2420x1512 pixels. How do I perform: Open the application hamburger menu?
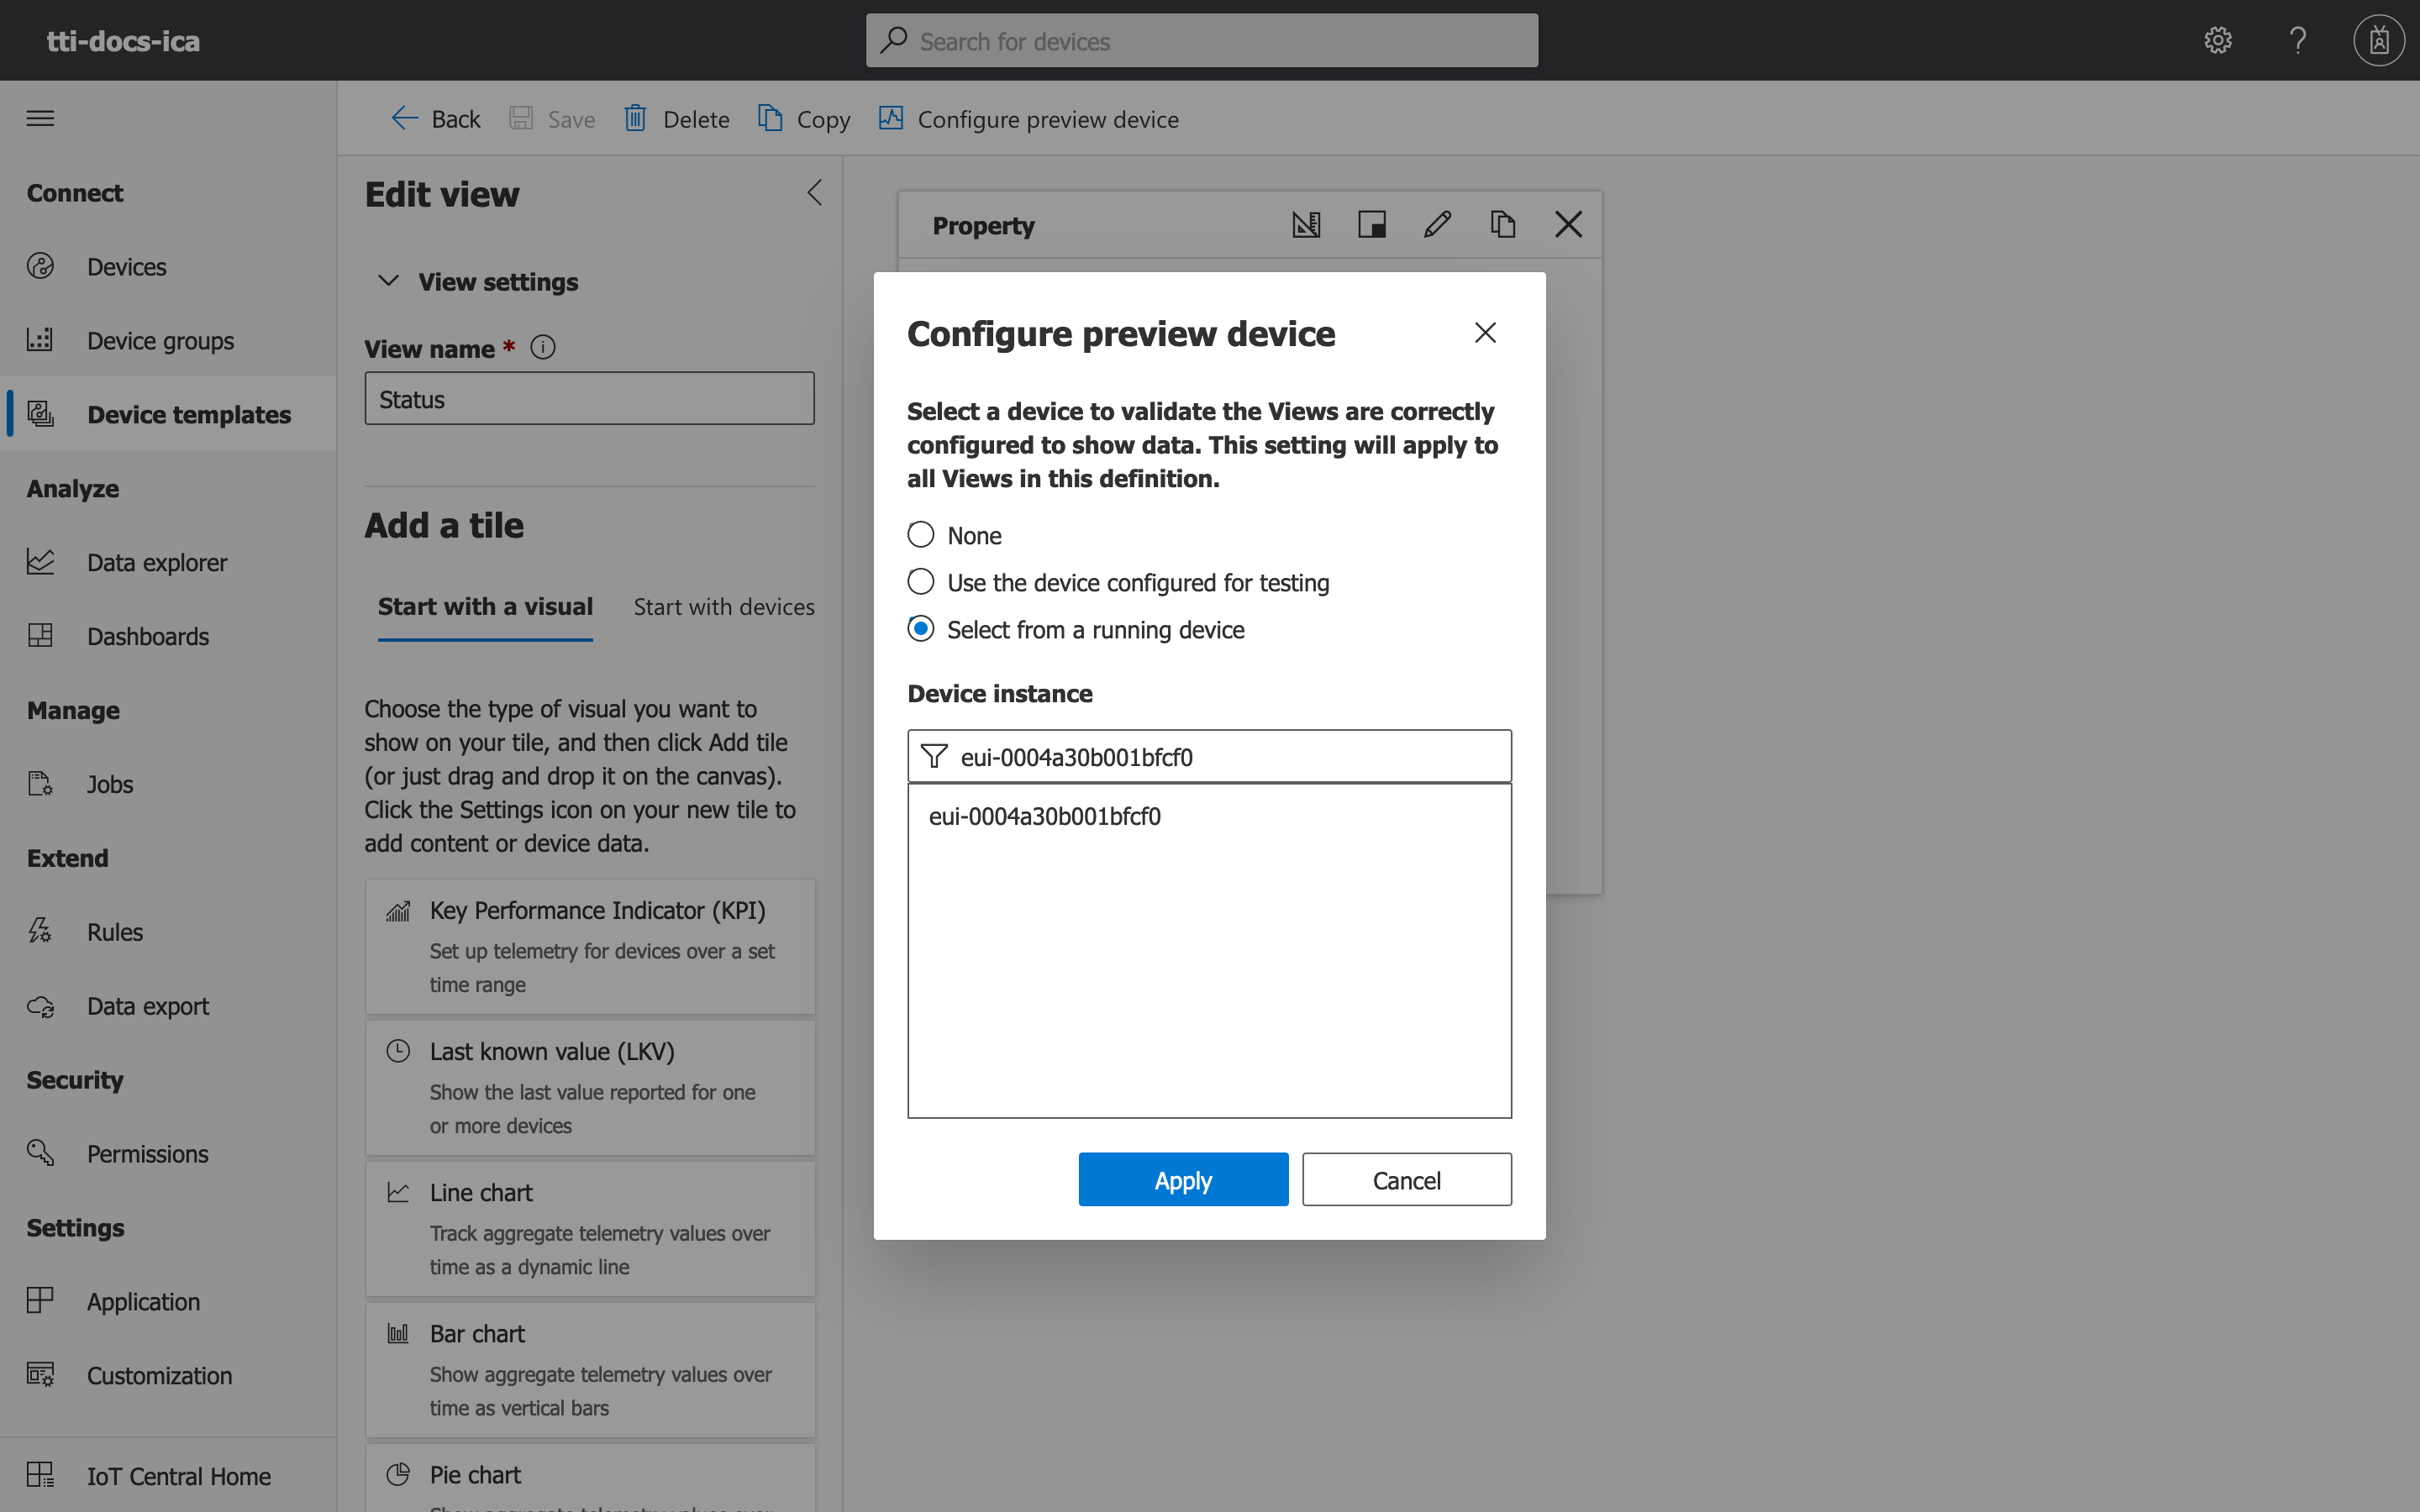(x=40, y=118)
